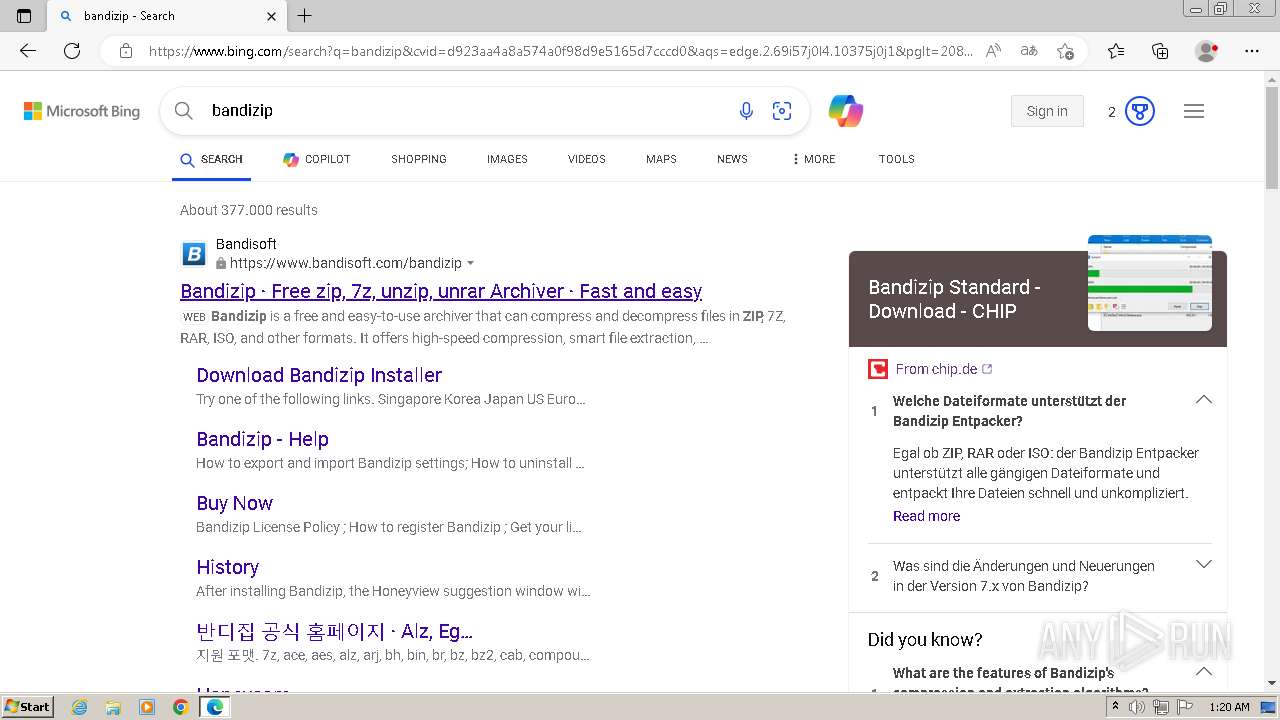This screenshot has width=1280, height=720.
Task: Open Bing hamburger menu
Action: (1194, 111)
